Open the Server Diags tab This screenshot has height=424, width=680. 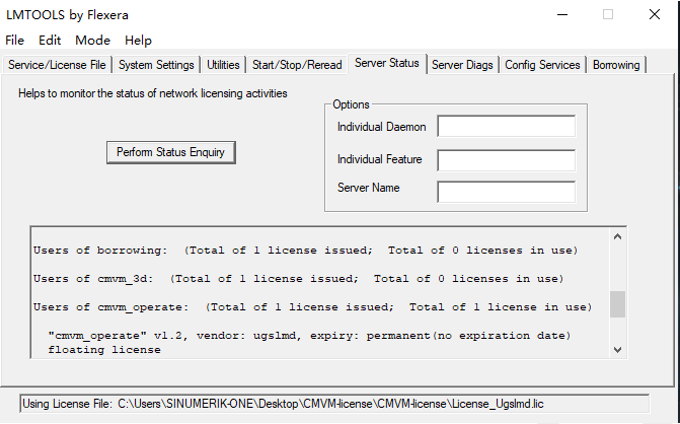[462, 65]
